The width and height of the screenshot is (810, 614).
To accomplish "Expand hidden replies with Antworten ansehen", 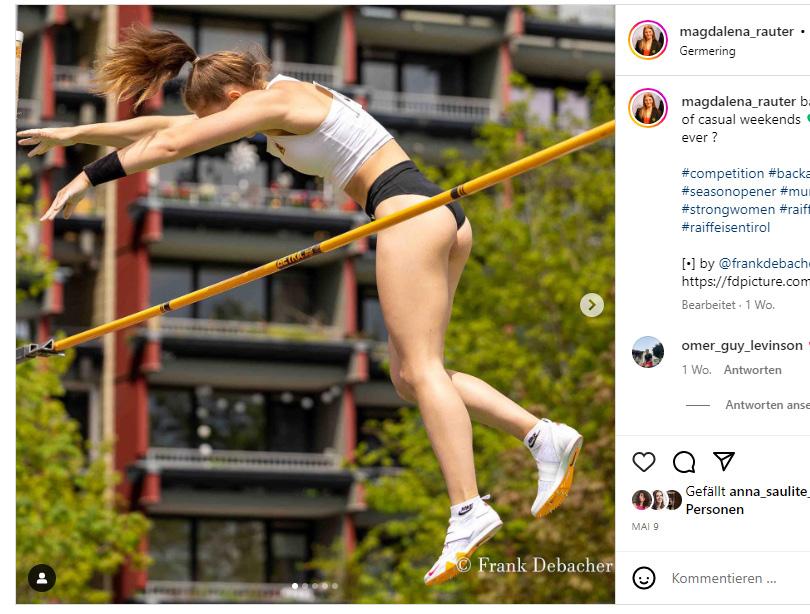I will pyautogui.click(x=767, y=405).
